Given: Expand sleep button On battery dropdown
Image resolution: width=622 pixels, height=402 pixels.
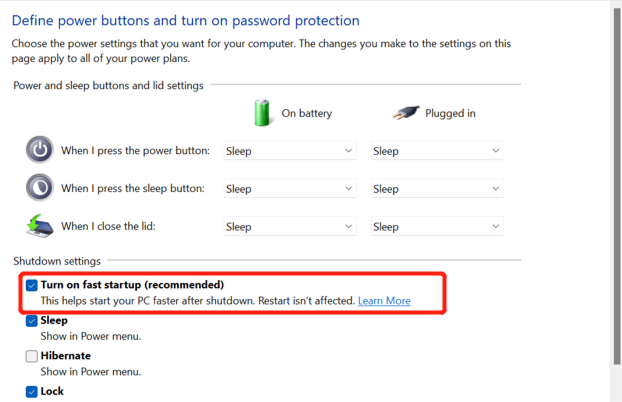Looking at the screenshot, I should tap(289, 189).
